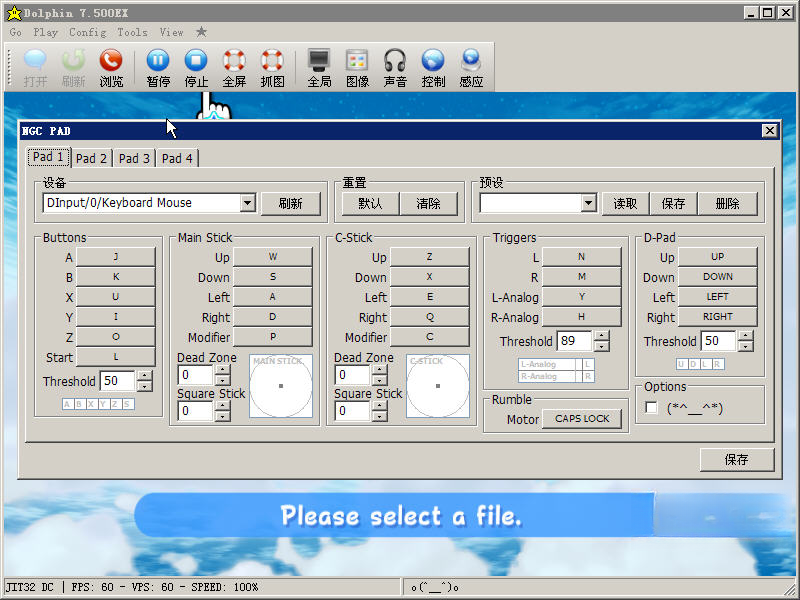800x600 pixels.
Task: Increase Buttons Threshold with up arrow
Action: click(x=144, y=376)
